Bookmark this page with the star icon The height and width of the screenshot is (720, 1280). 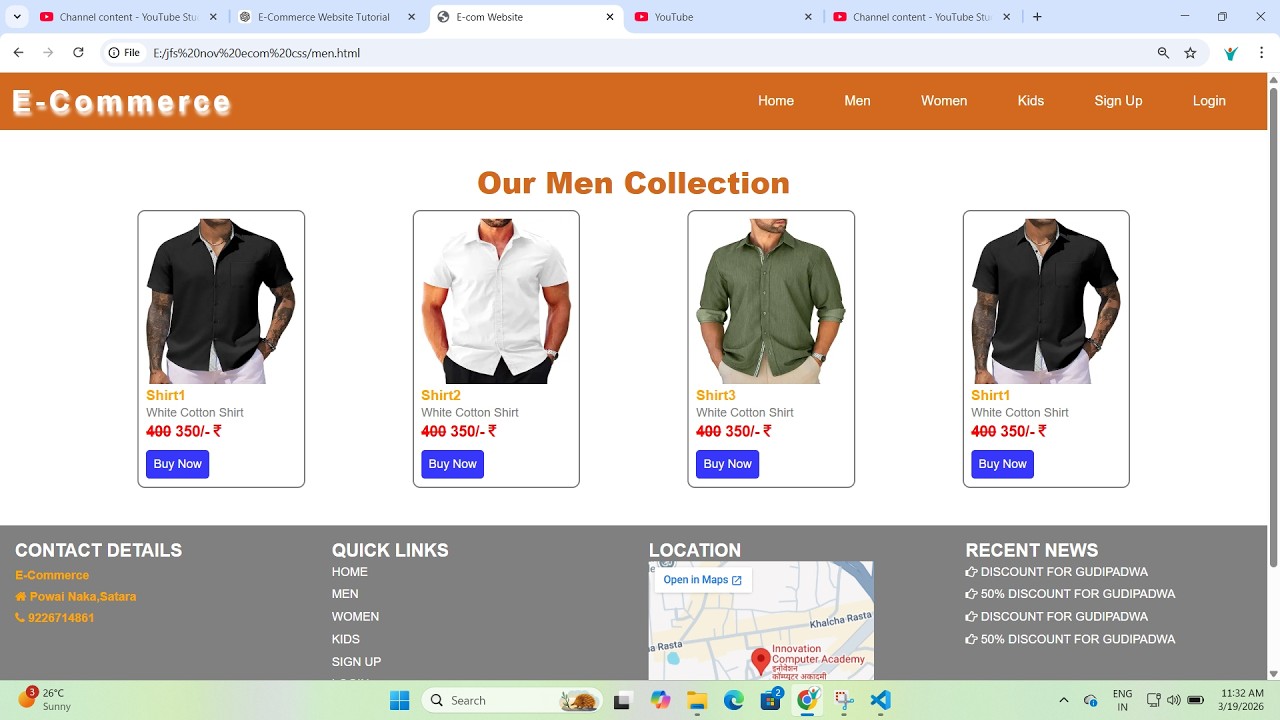pyautogui.click(x=1190, y=53)
